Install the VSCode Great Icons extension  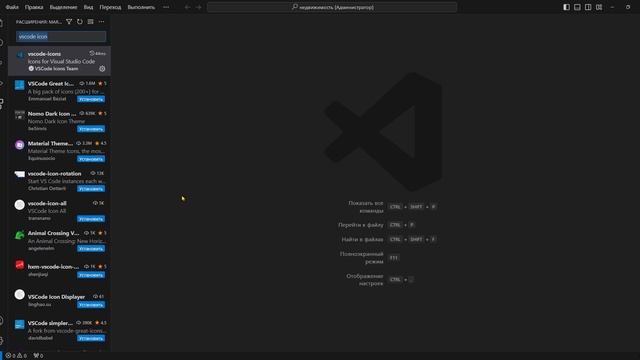[91, 99]
